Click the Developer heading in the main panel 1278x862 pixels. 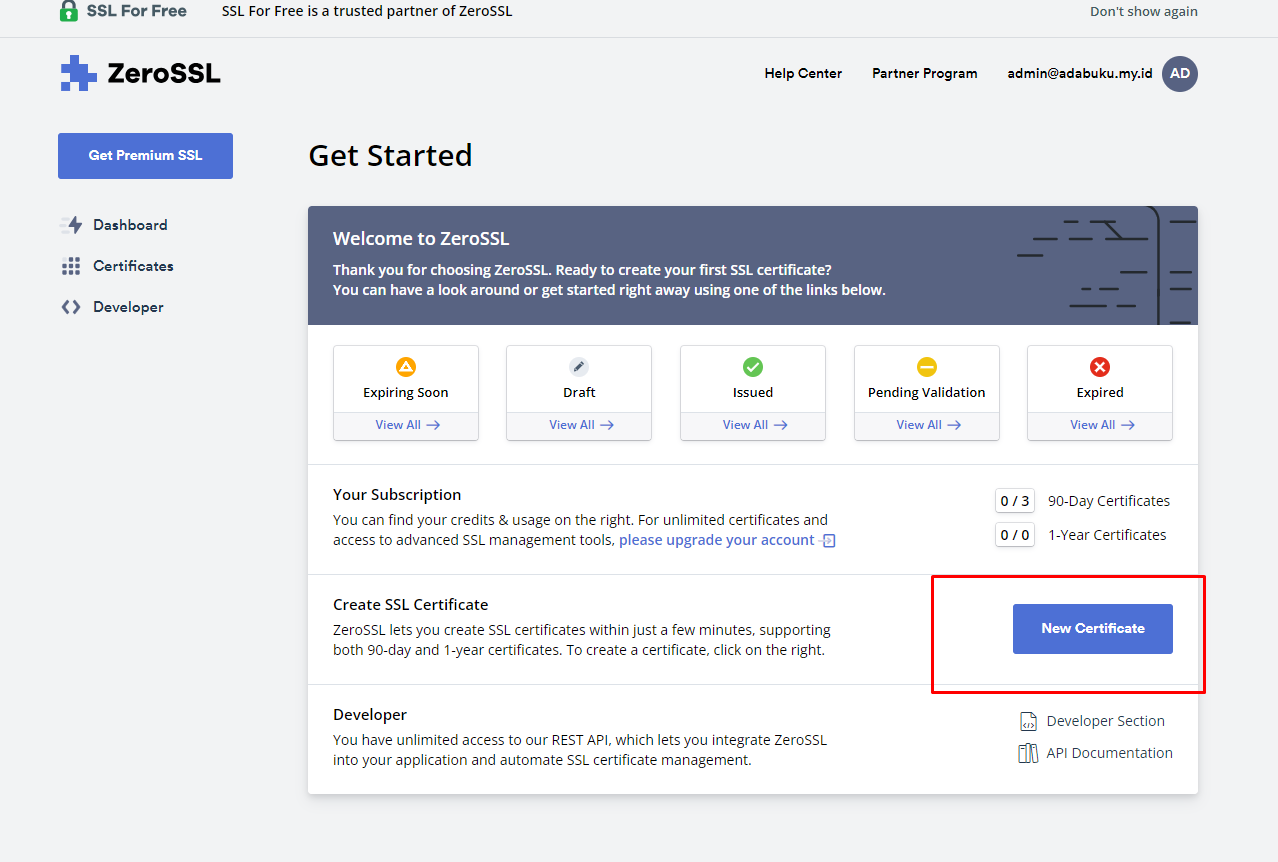[x=370, y=715]
